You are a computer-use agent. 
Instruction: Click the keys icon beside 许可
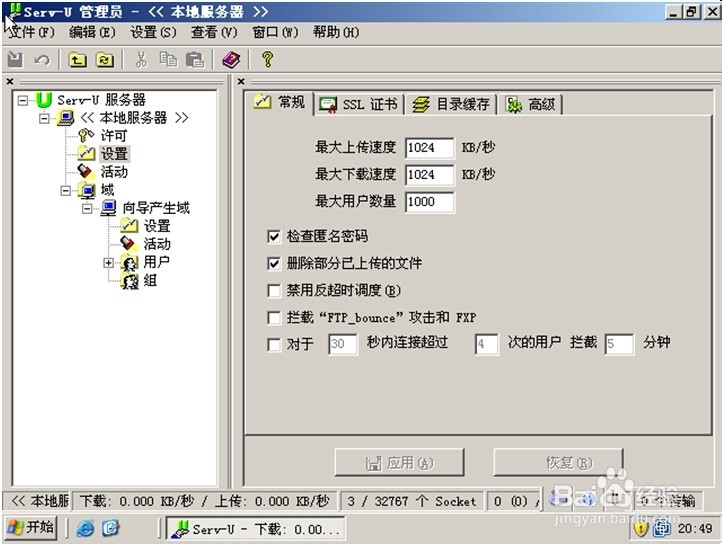(x=86, y=136)
